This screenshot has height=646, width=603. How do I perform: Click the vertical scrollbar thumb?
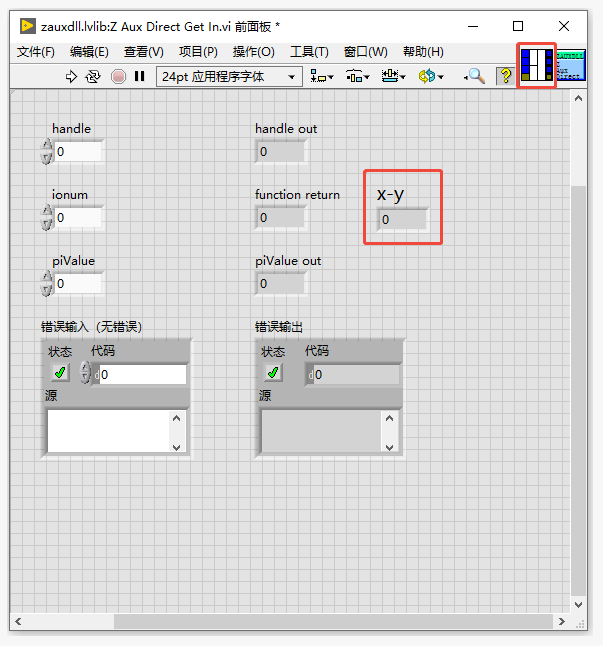[x=578, y=390]
